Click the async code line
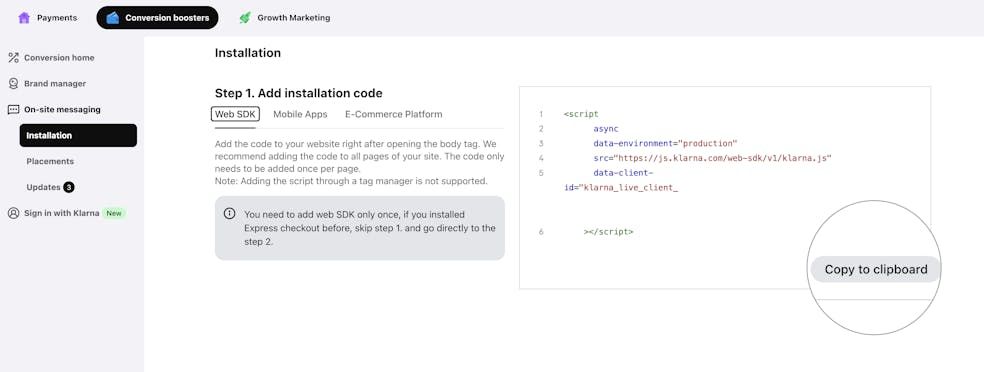 point(606,129)
